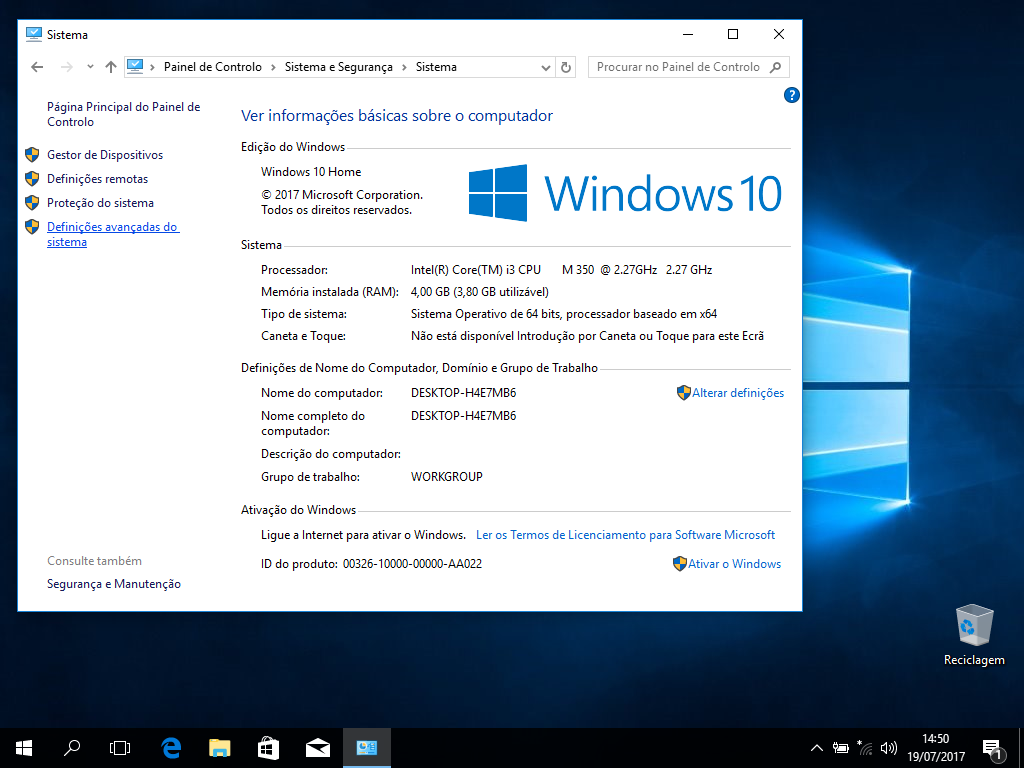Click the taskbar search magnifier icon
This screenshot has height=768, width=1024.
point(72,747)
